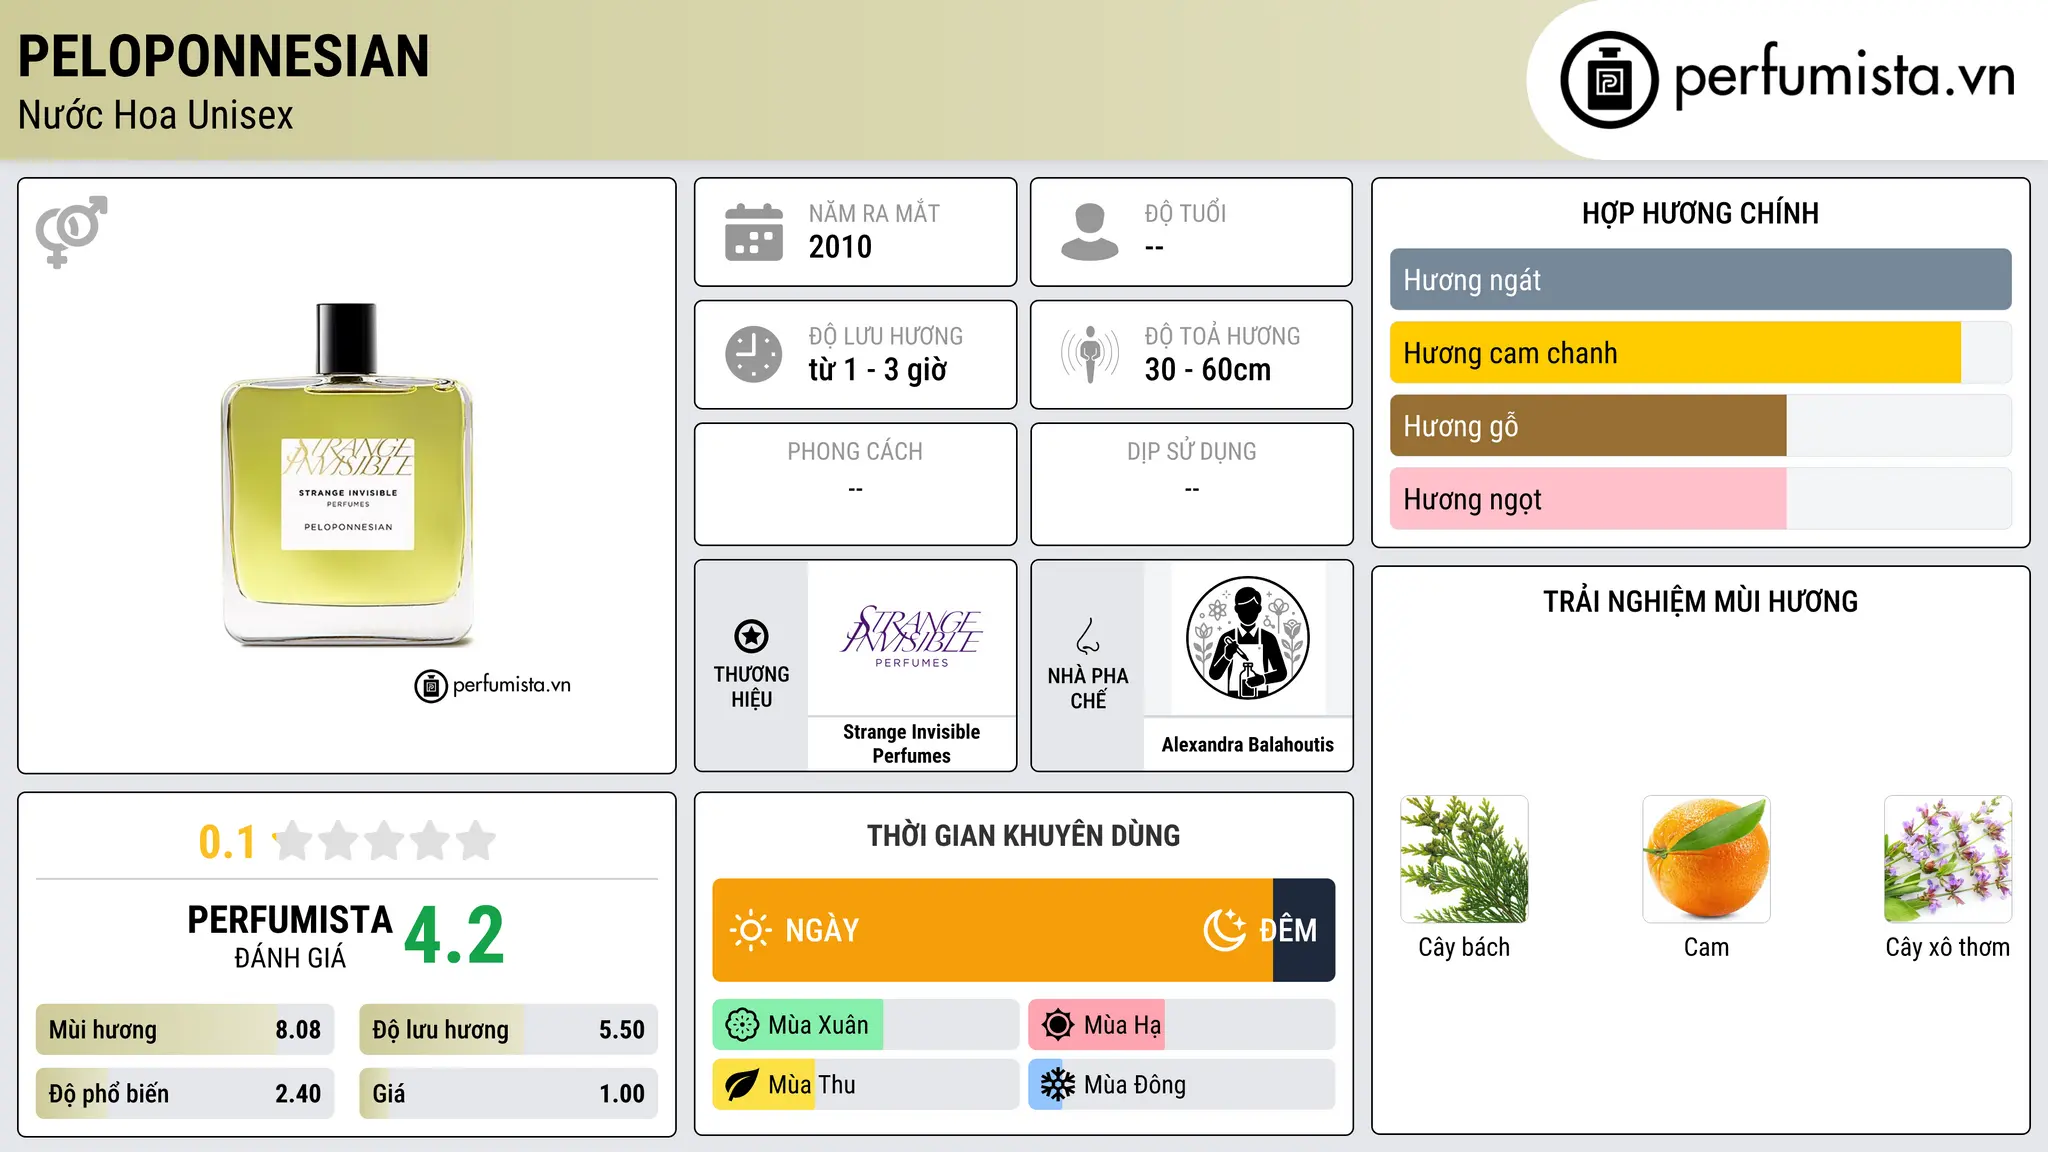Click the Mùa Hạ season bar

tap(1182, 1025)
